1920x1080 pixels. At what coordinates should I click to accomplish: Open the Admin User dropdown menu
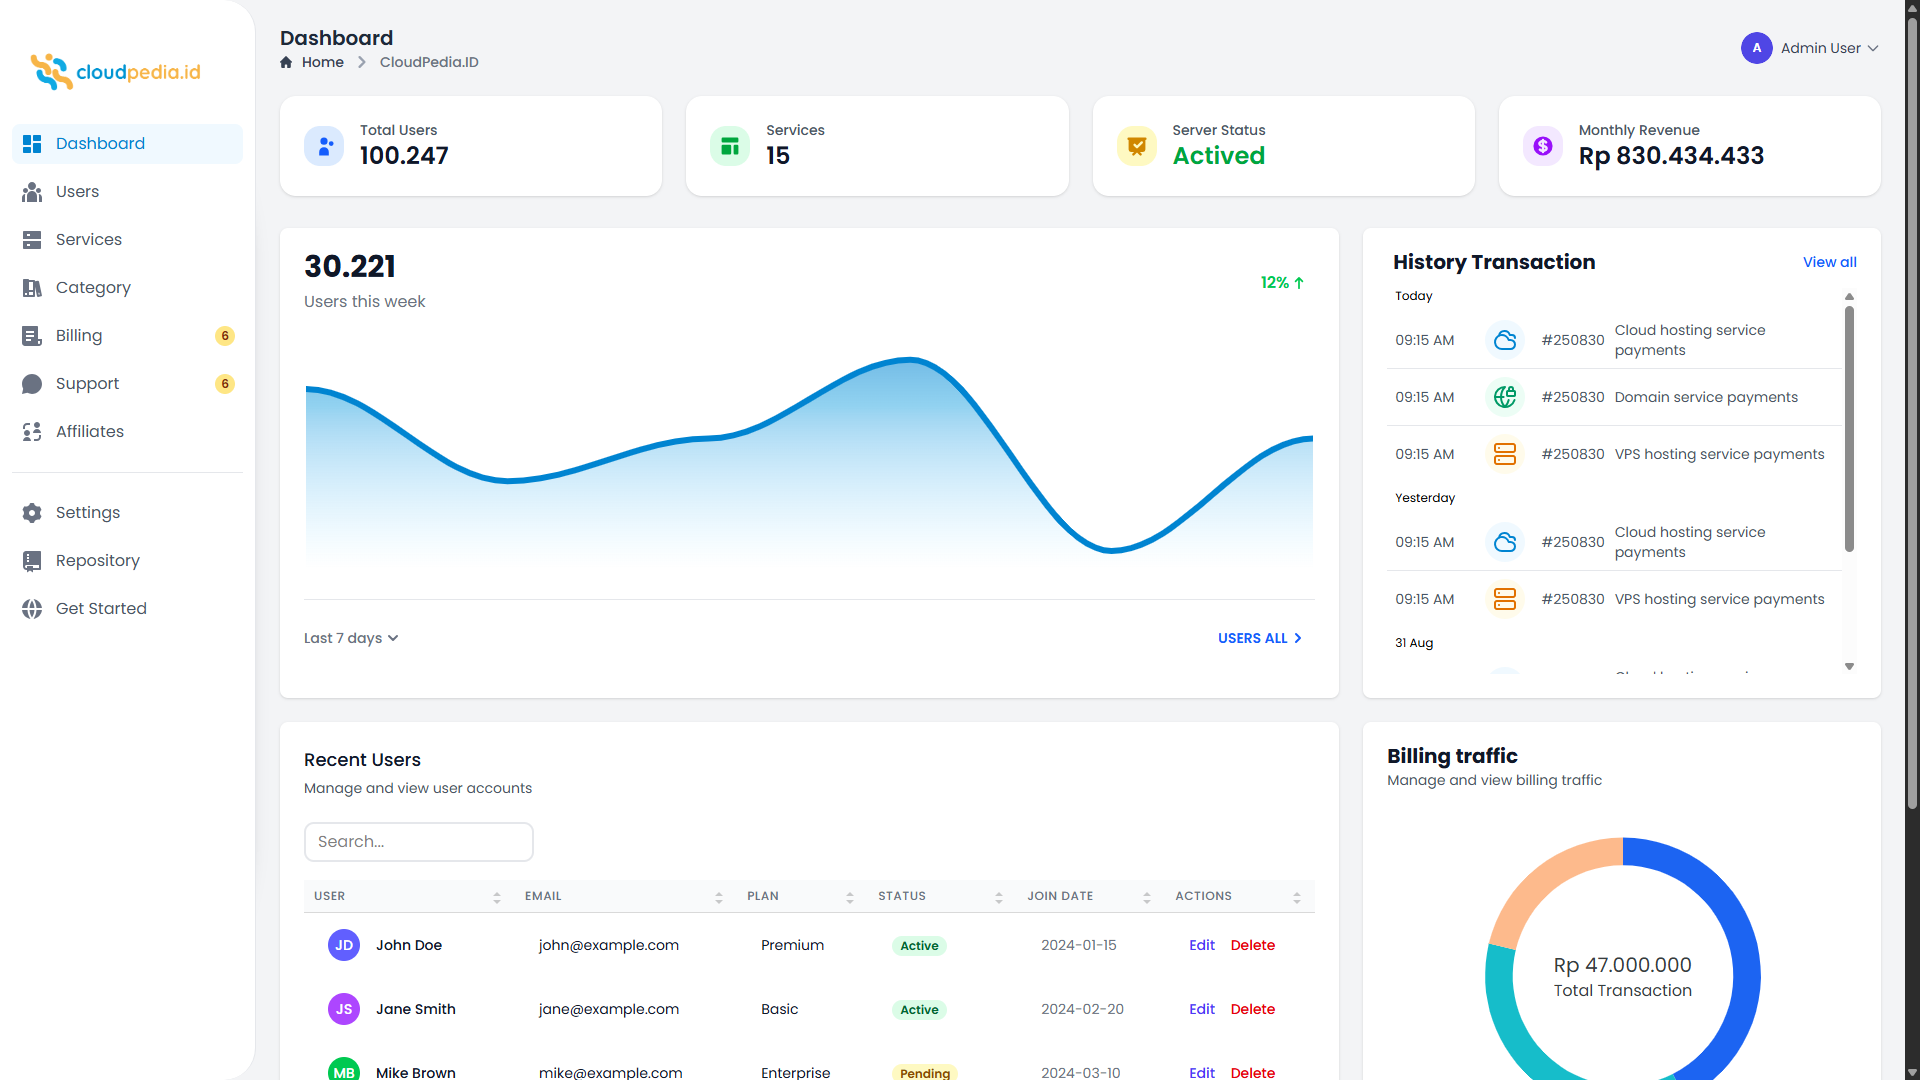click(x=1810, y=48)
